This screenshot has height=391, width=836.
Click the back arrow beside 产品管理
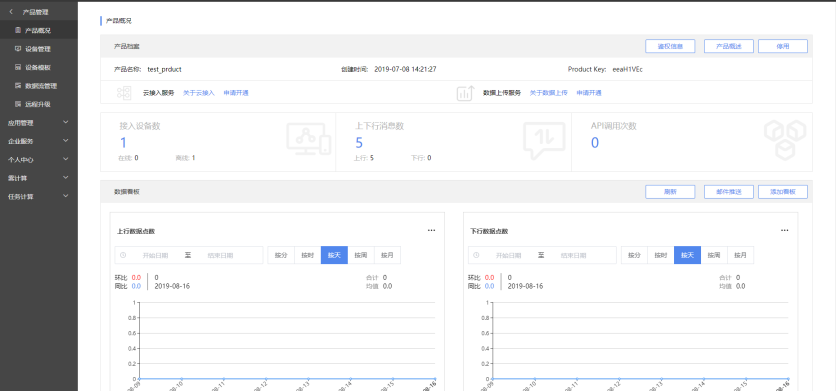point(11,12)
